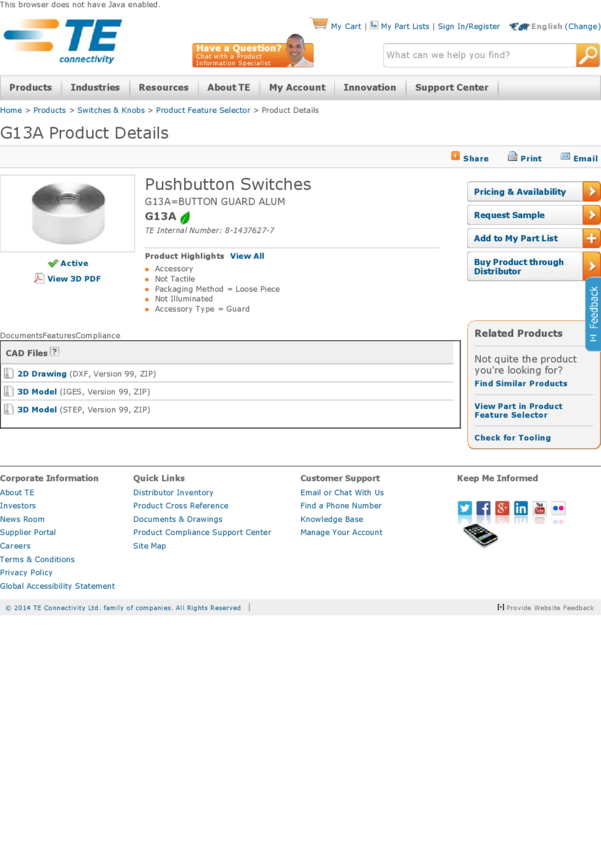Click the orange search magnifier button

(x=587, y=55)
